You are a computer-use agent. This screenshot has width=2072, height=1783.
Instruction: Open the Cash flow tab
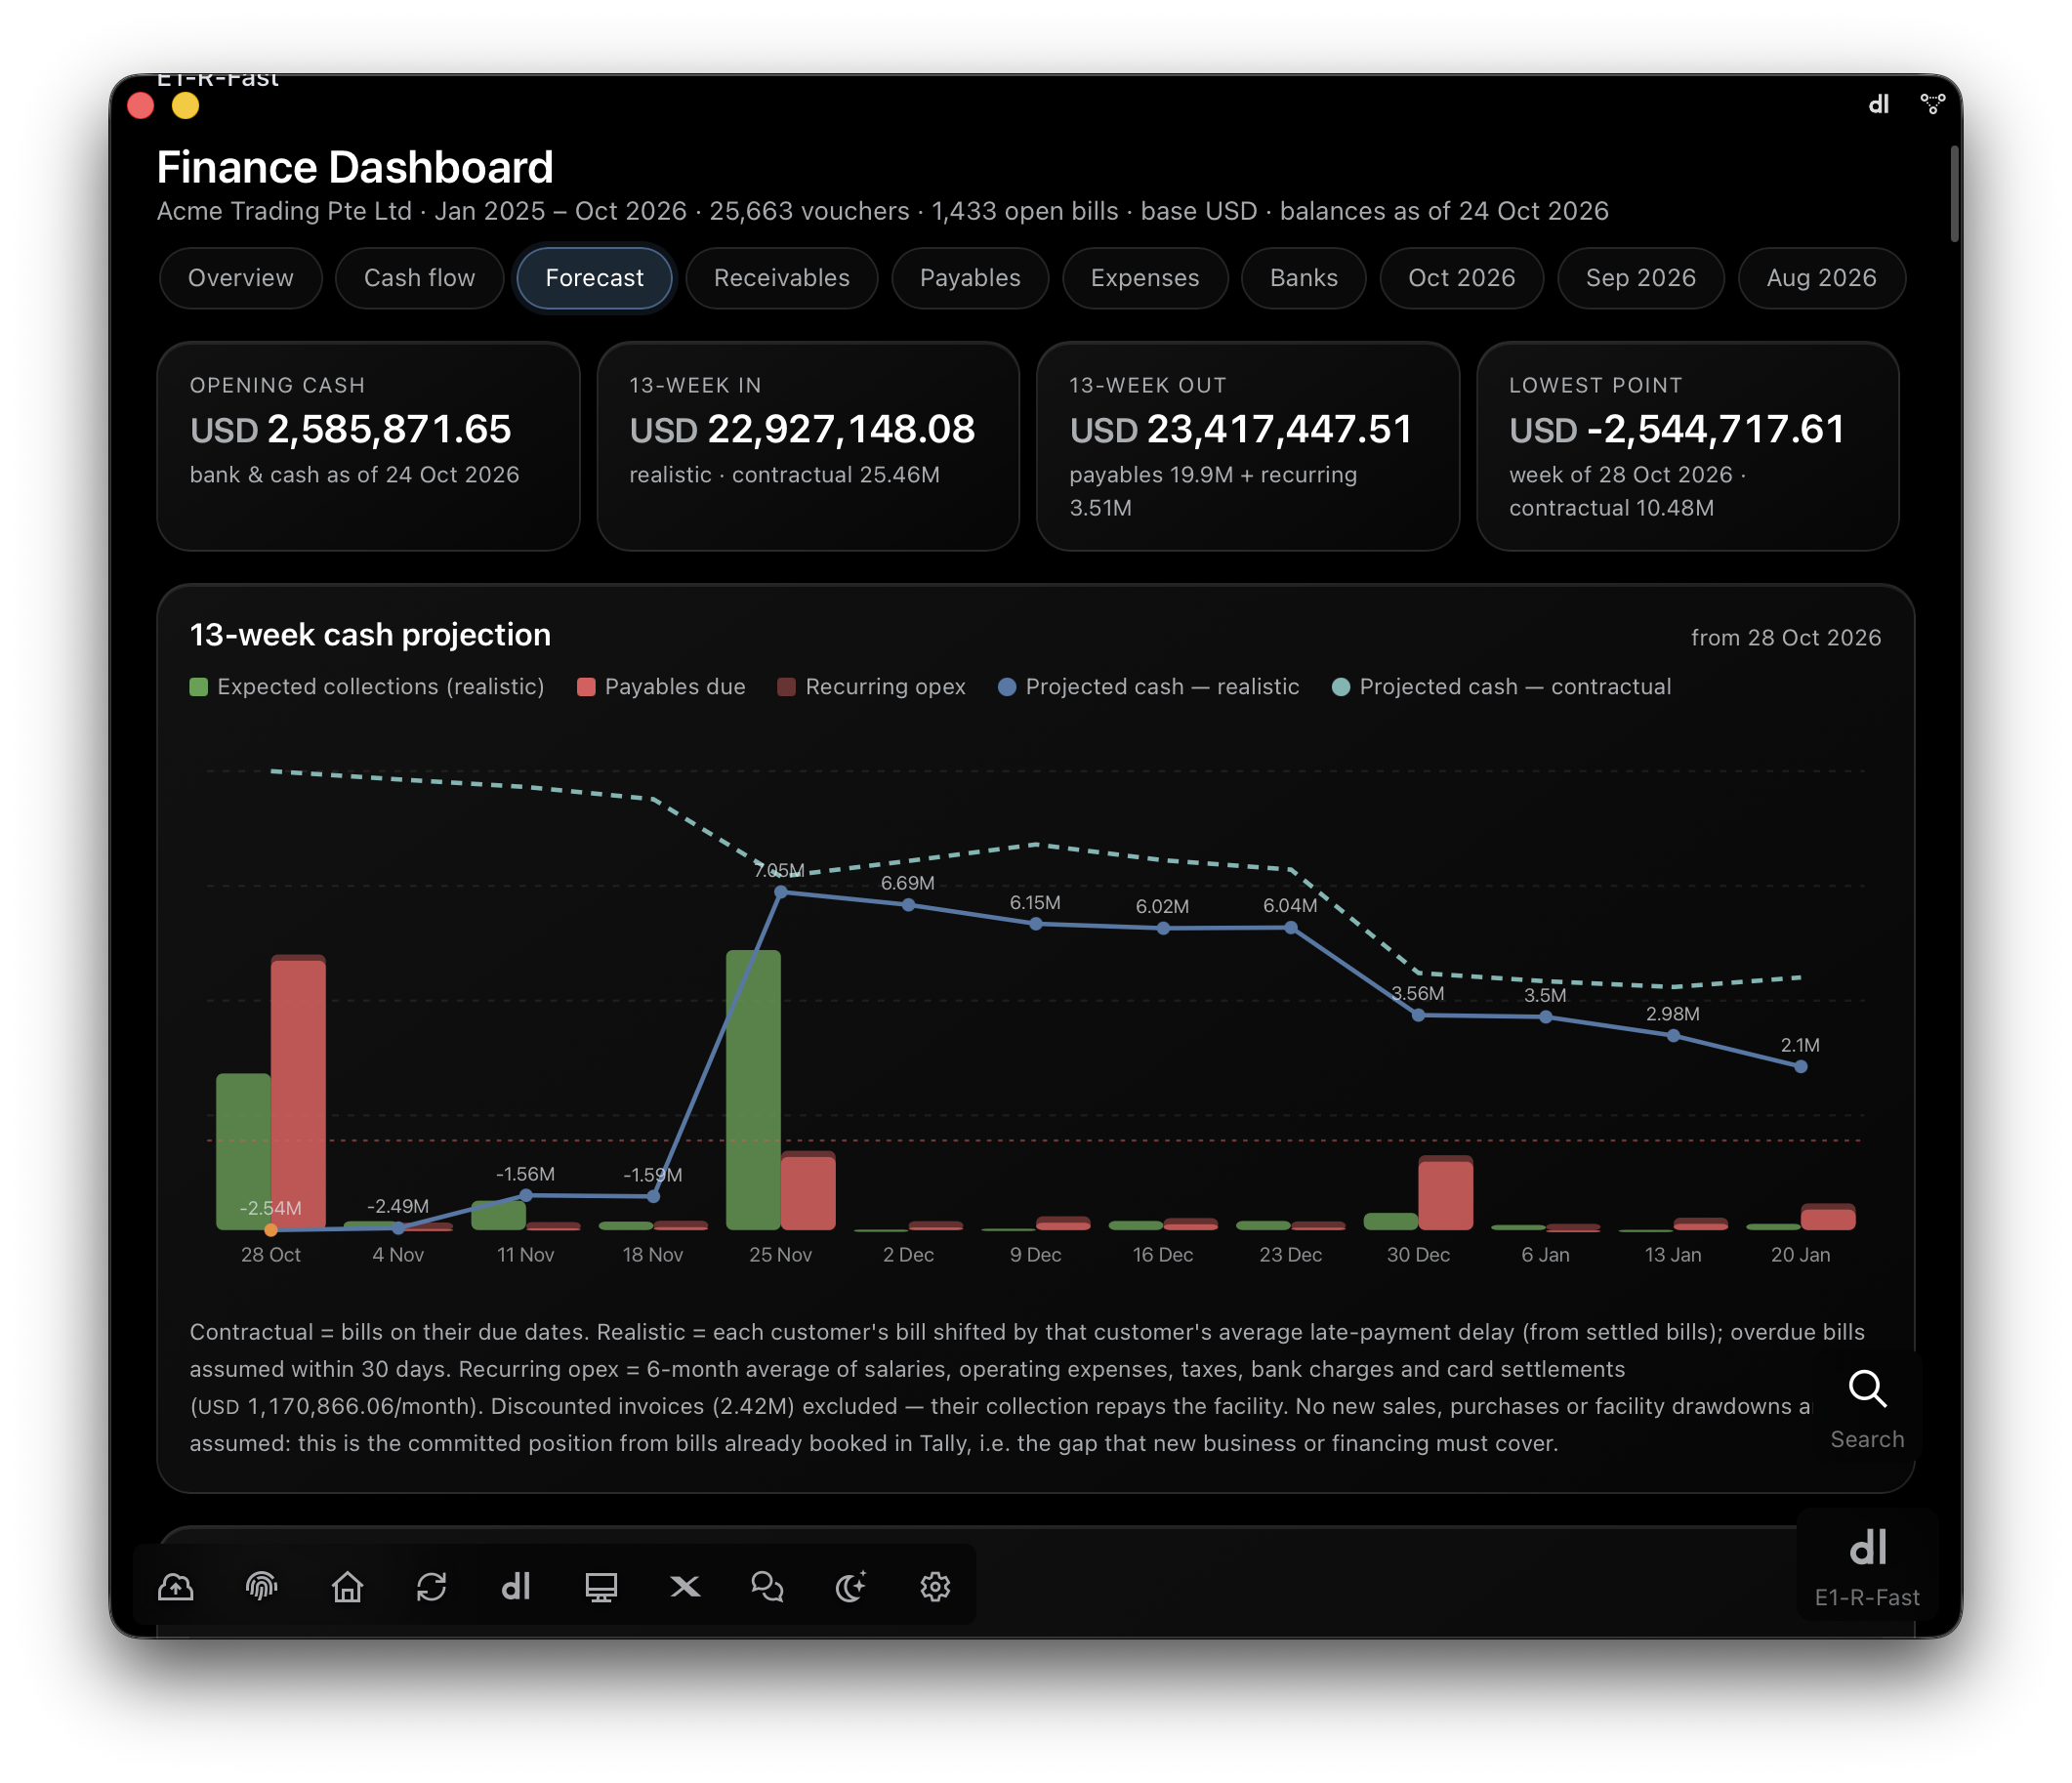420,278
